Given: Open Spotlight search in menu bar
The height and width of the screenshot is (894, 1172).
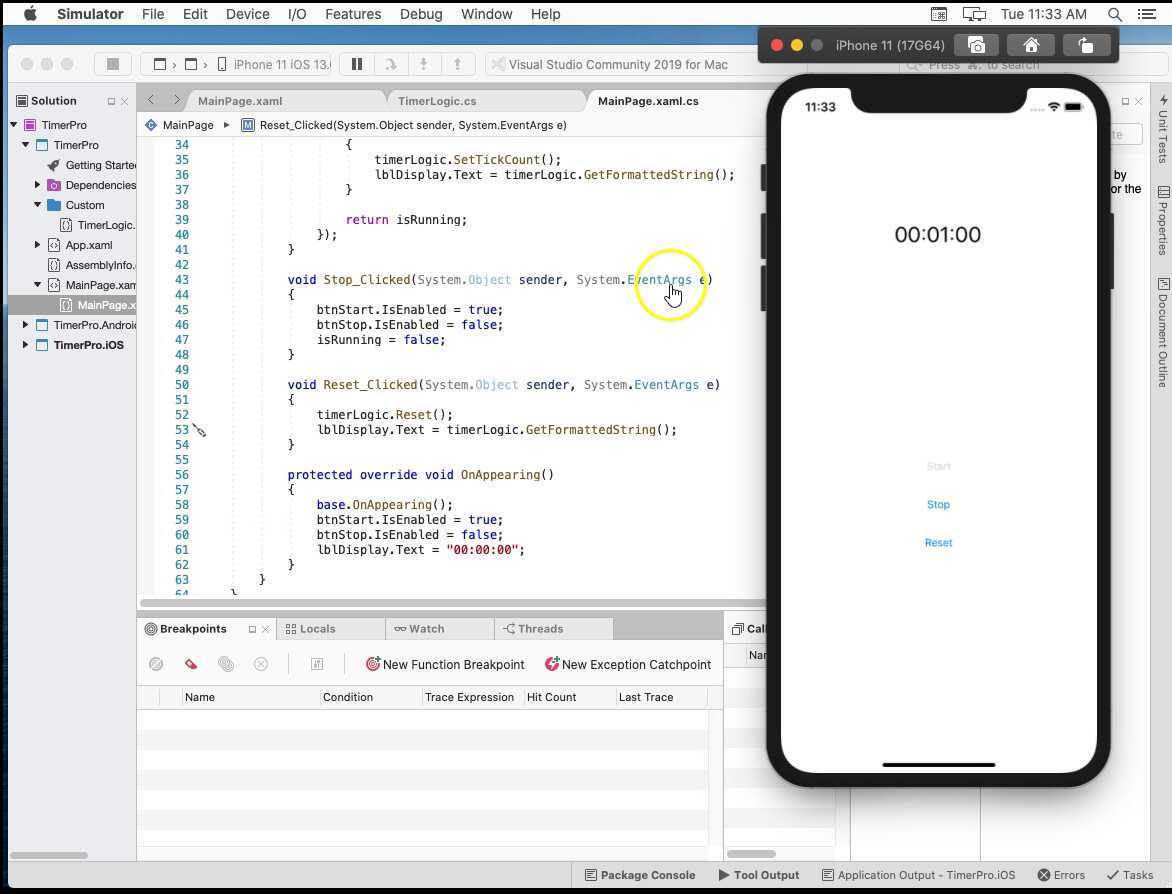Looking at the screenshot, I should pyautogui.click(x=1113, y=14).
